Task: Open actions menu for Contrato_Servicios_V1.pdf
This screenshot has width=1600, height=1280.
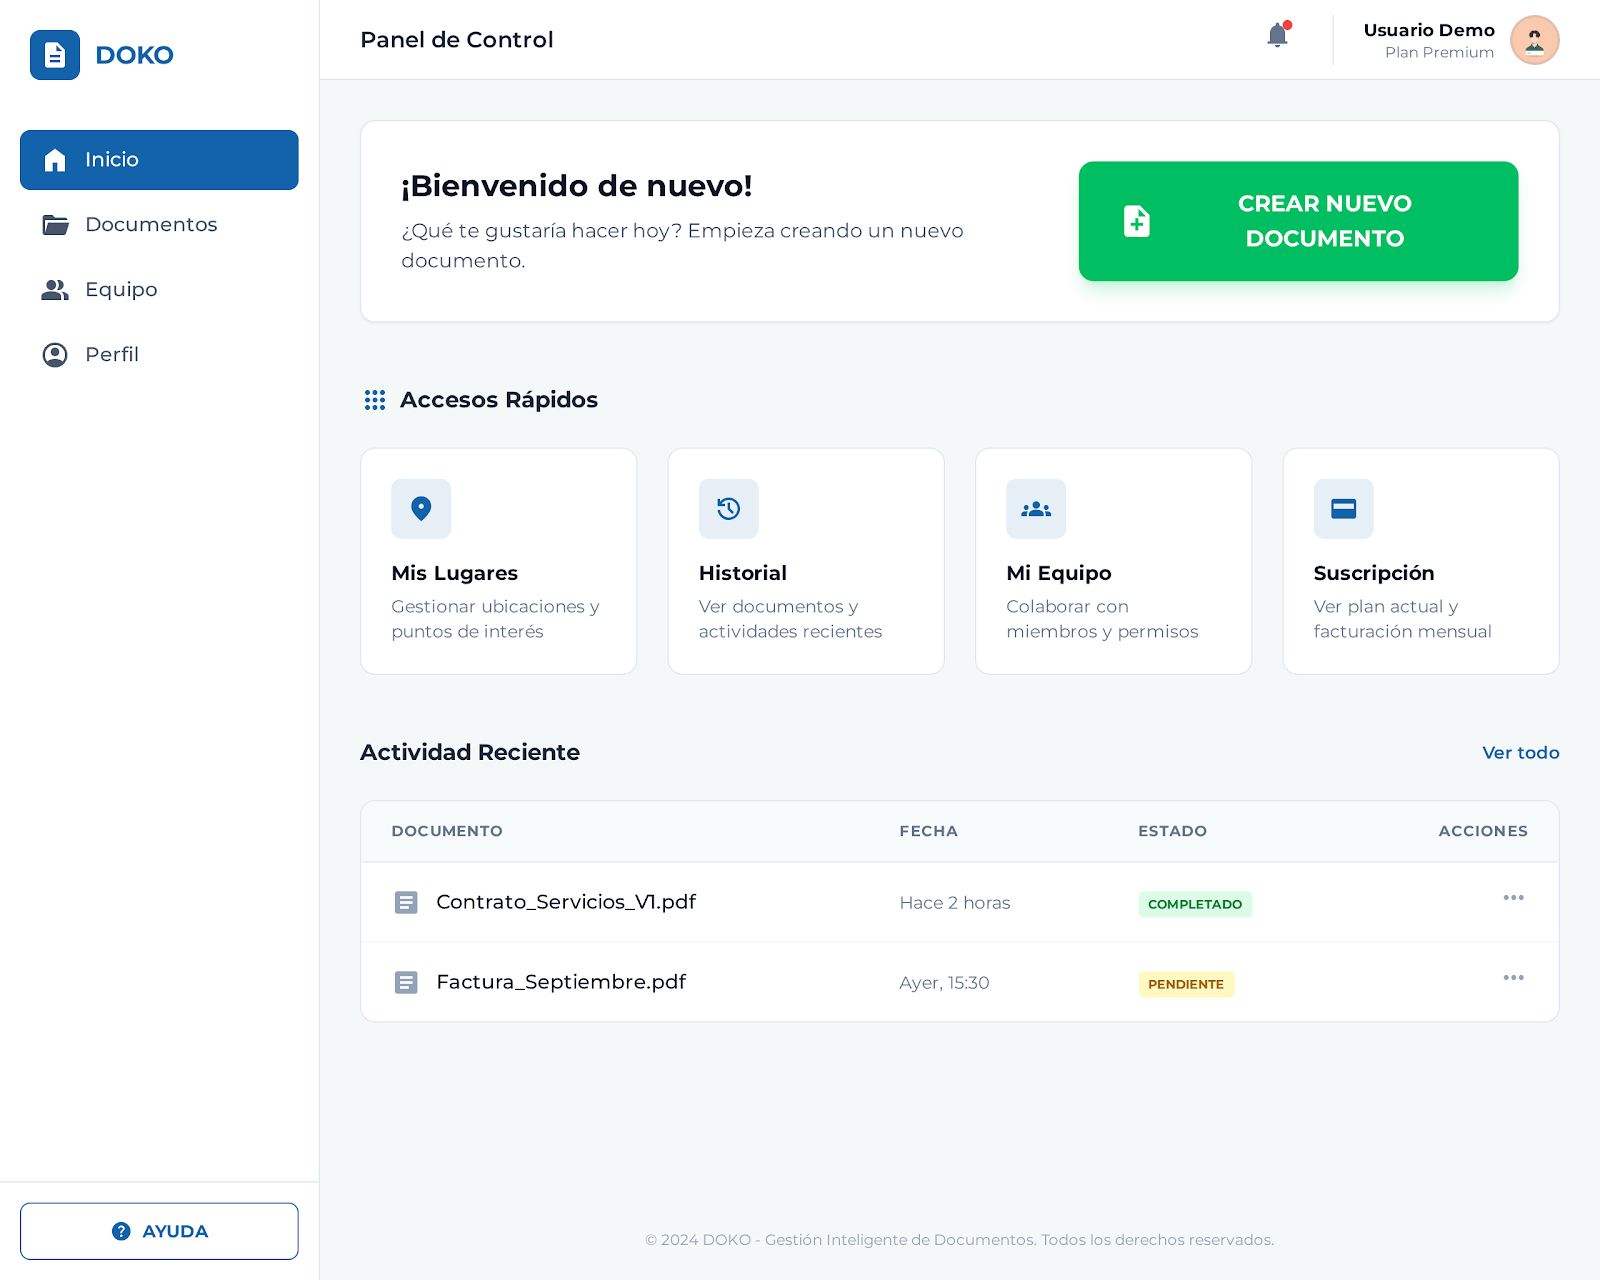Action: click(x=1513, y=898)
